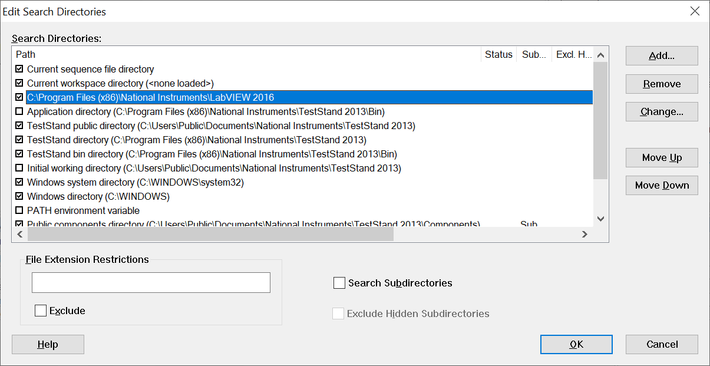The height and width of the screenshot is (366, 710).
Task: Toggle the LabVIEW 2016 path checkbox
Action: [x=19, y=97]
